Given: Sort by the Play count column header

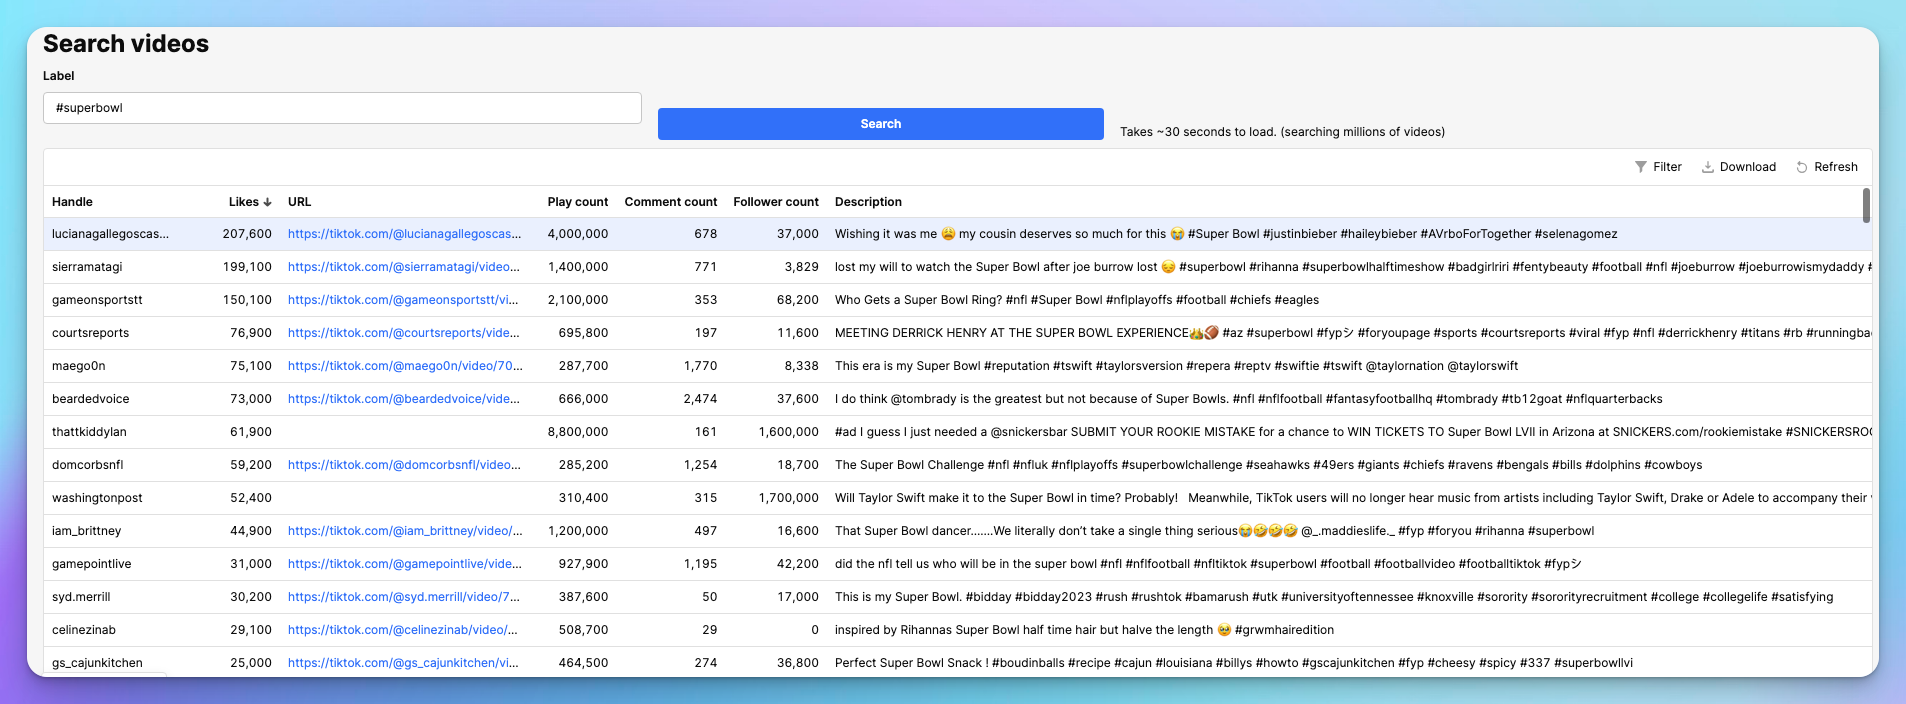Looking at the screenshot, I should click(x=577, y=202).
